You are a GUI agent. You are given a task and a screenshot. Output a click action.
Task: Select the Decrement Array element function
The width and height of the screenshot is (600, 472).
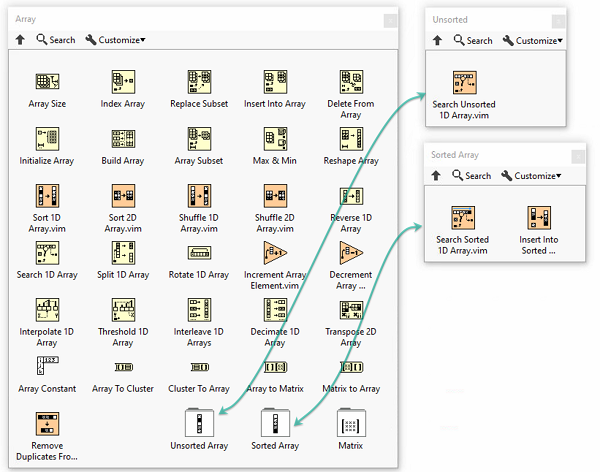pyautogui.click(x=351, y=253)
